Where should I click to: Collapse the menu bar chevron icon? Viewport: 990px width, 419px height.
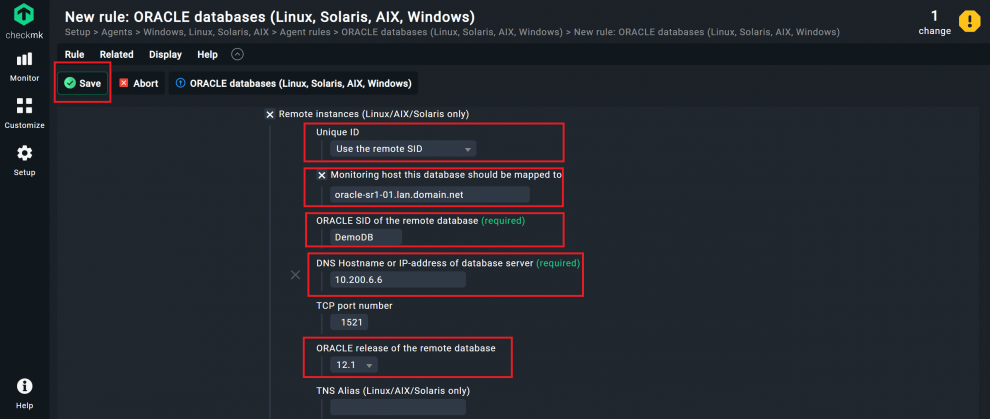237,55
